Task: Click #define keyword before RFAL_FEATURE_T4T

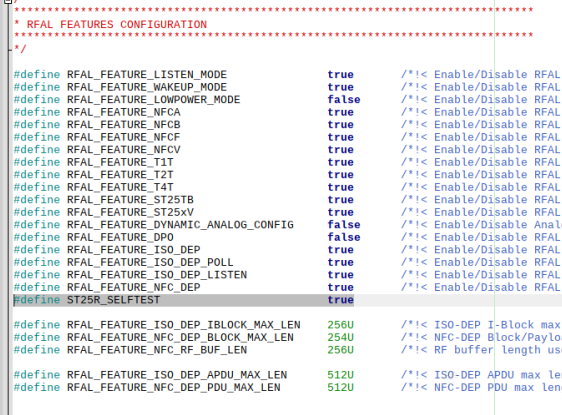Action: [x=37, y=187]
